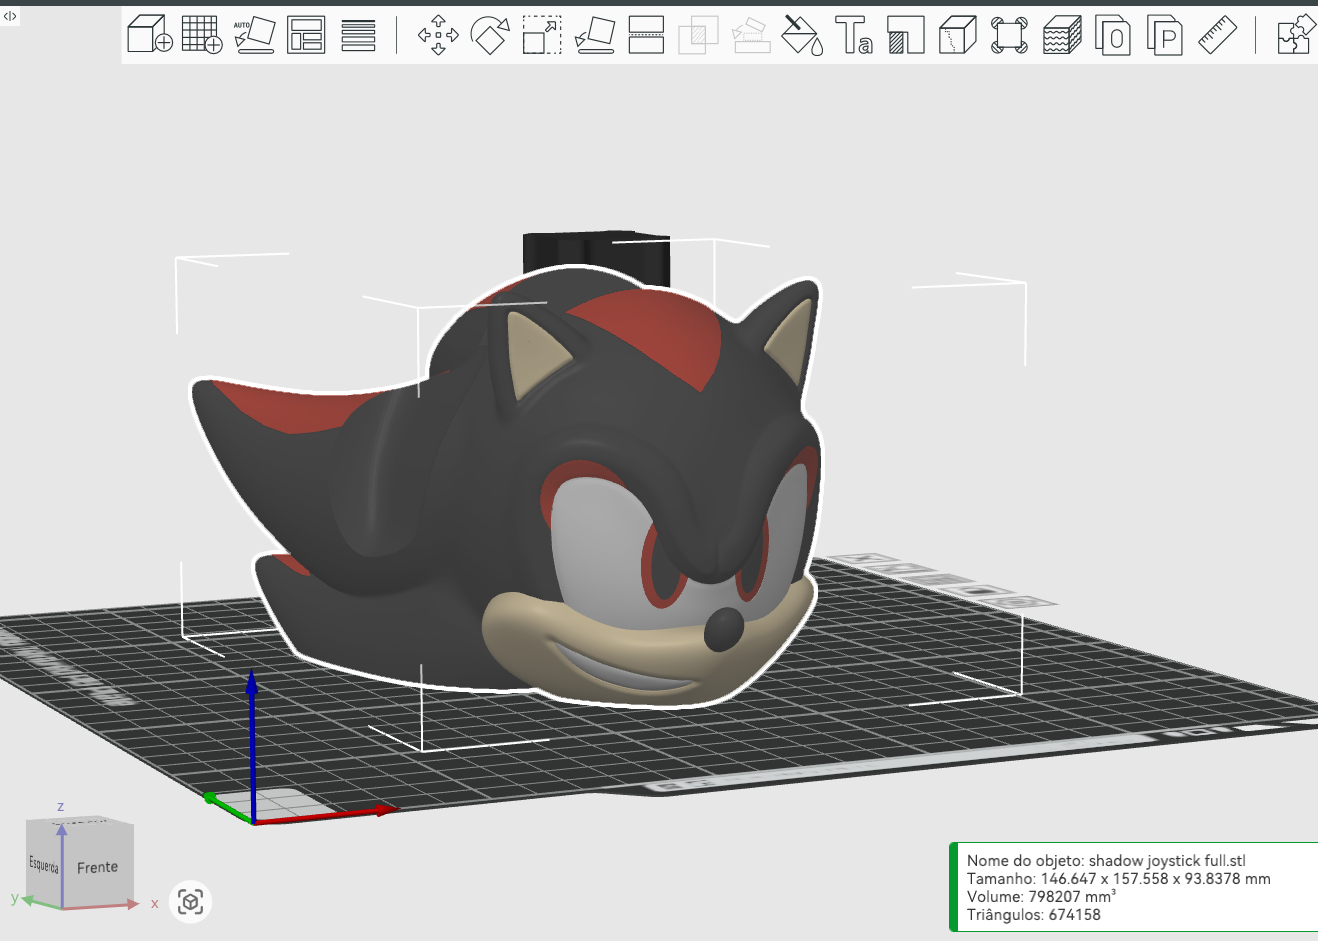Click the Add object cube icon

point(150,35)
